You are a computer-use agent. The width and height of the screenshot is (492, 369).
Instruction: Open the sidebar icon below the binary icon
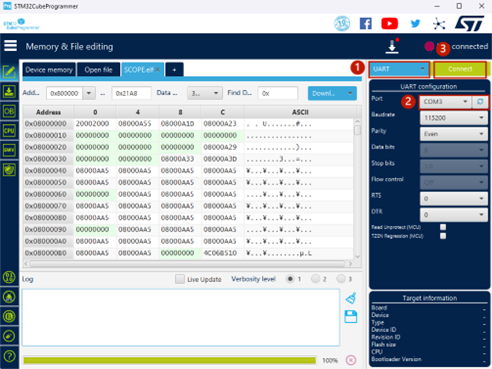tap(9, 296)
